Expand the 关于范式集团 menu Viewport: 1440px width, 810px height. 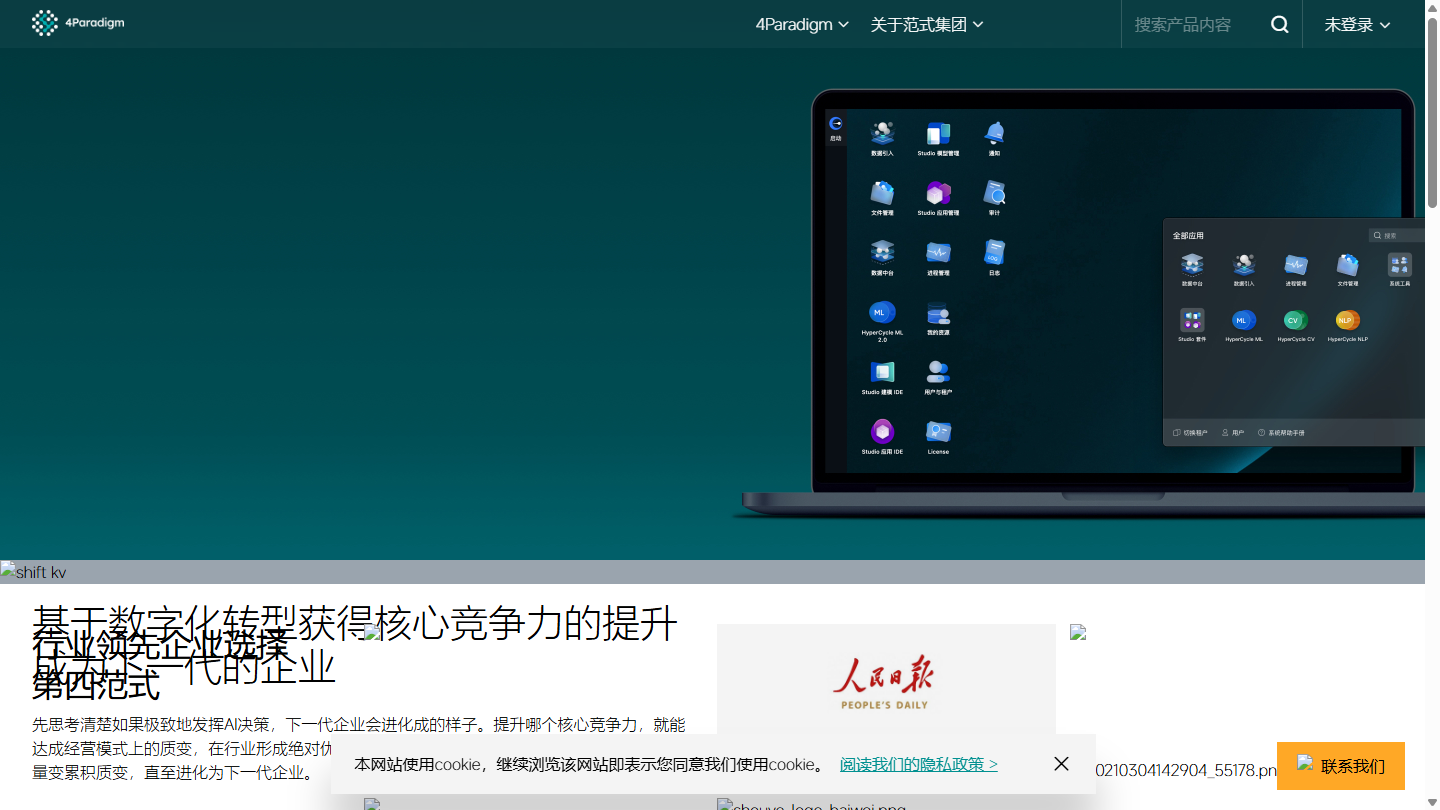click(927, 24)
